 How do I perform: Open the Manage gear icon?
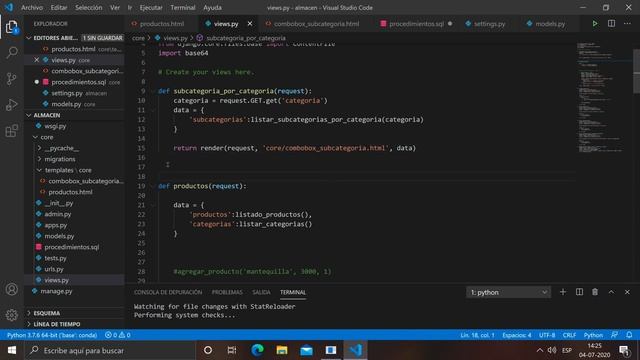tap(12, 314)
